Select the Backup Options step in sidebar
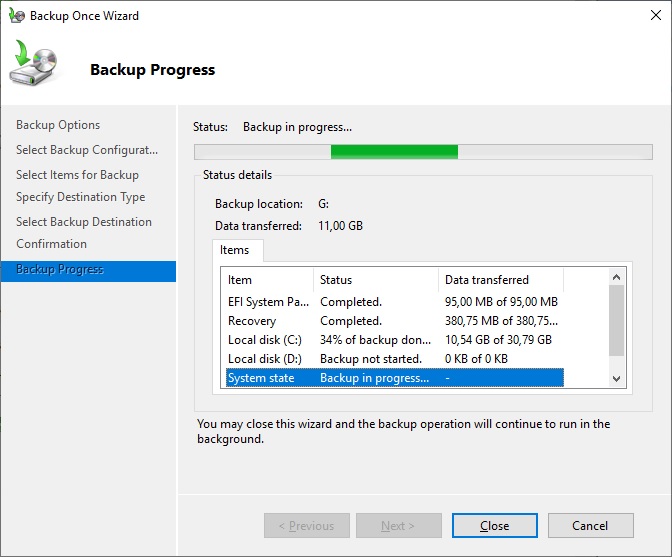The width and height of the screenshot is (672, 557). point(58,125)
